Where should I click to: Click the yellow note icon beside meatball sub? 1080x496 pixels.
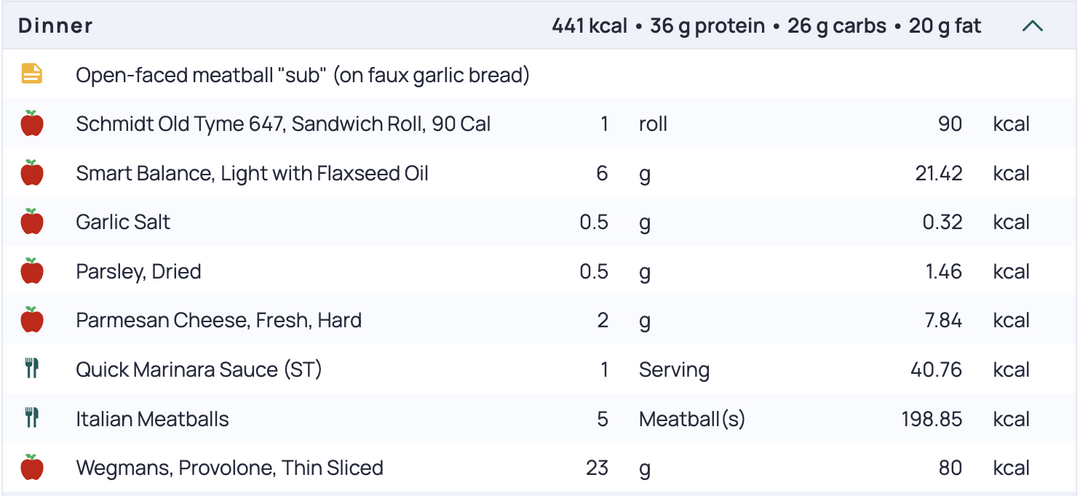[x=32, y=74]
